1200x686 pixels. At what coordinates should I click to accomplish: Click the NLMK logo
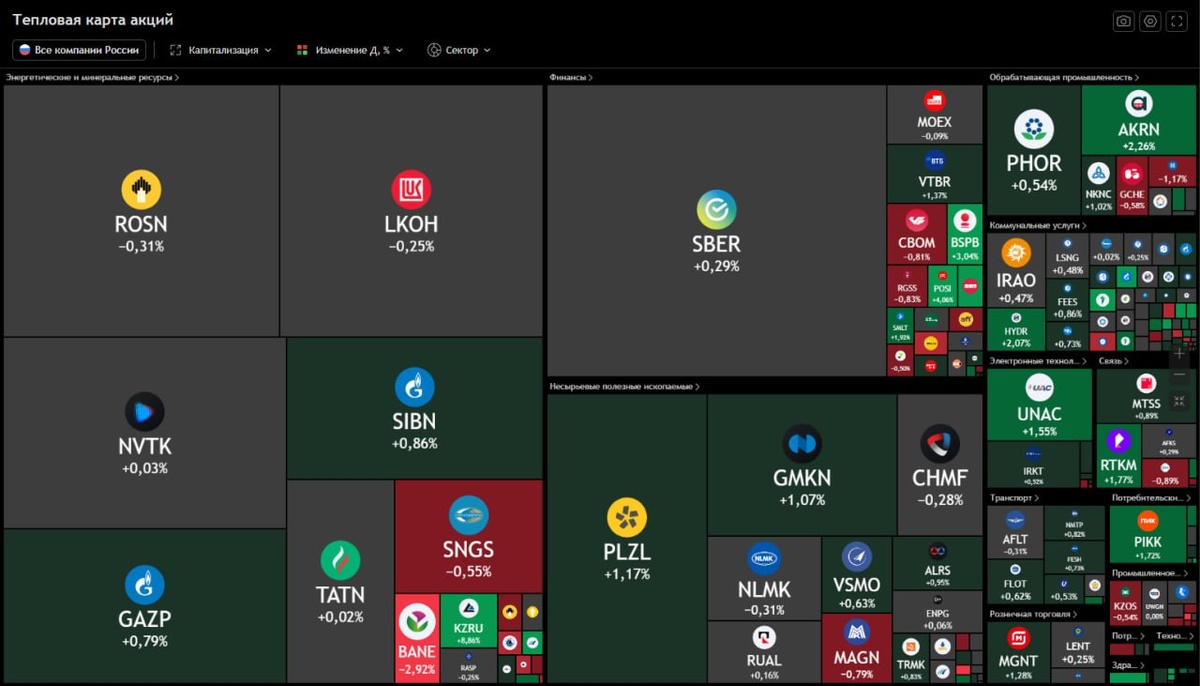point(764,559)
